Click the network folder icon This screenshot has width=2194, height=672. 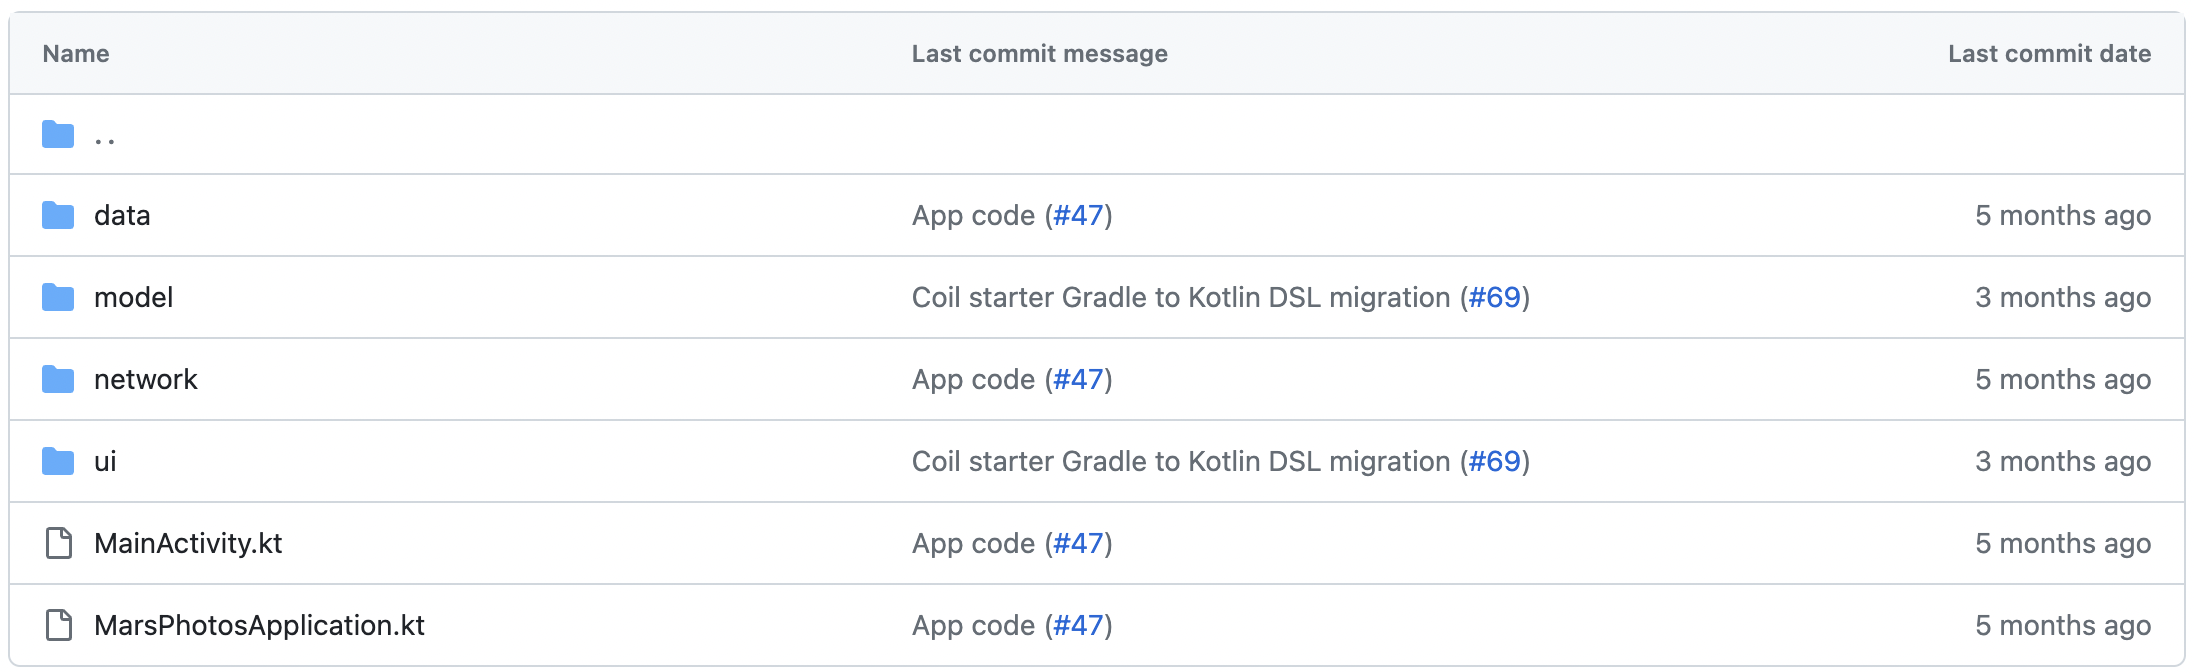[x=58, y=380]
